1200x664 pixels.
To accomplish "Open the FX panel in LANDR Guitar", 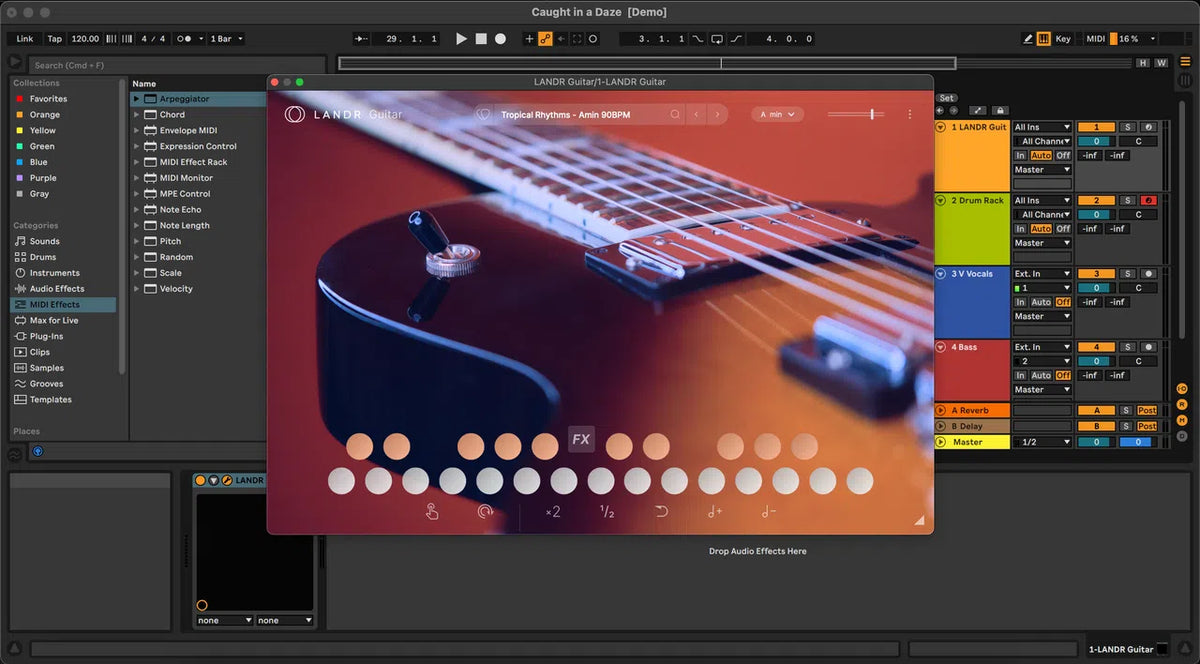I will coord(581,439).
